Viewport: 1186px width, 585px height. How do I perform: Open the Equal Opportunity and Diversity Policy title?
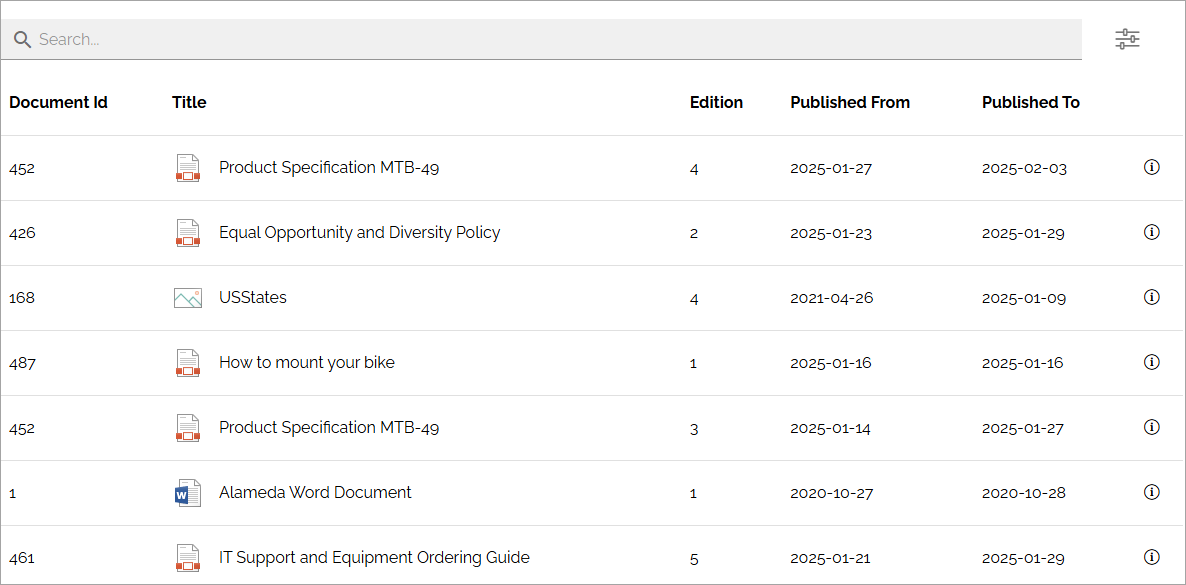click(x=359, y=232)
